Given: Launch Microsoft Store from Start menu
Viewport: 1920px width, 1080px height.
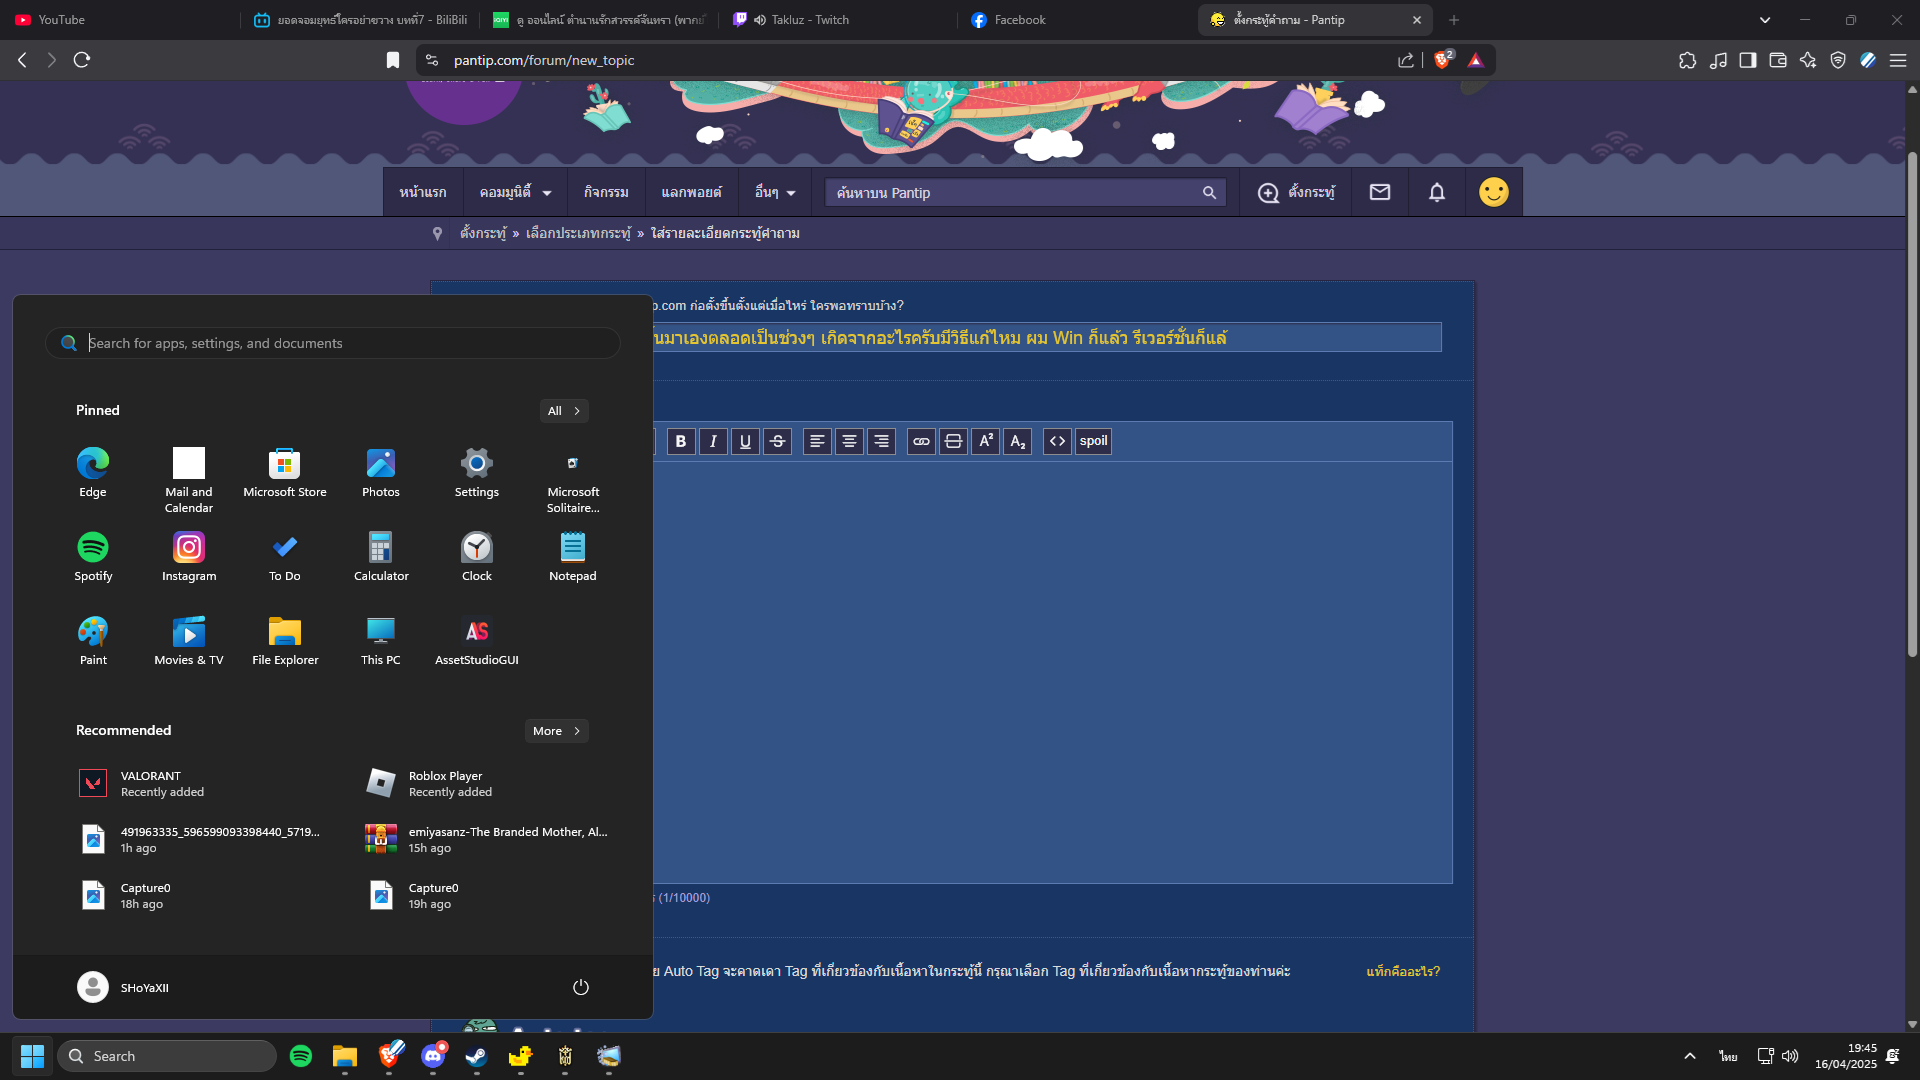Looking at the screenshot, I should tap(285, 472).
